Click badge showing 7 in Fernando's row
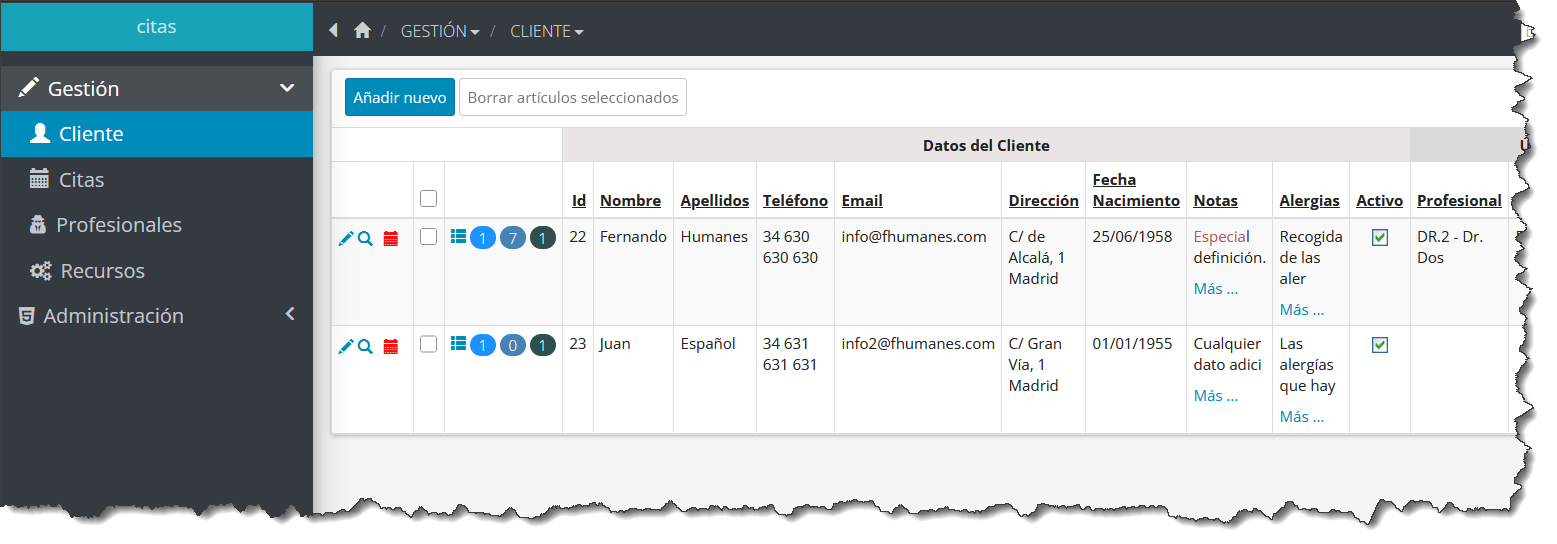Image resolution: width=1557 pixels, height=544 pixels. coord(512,238)
